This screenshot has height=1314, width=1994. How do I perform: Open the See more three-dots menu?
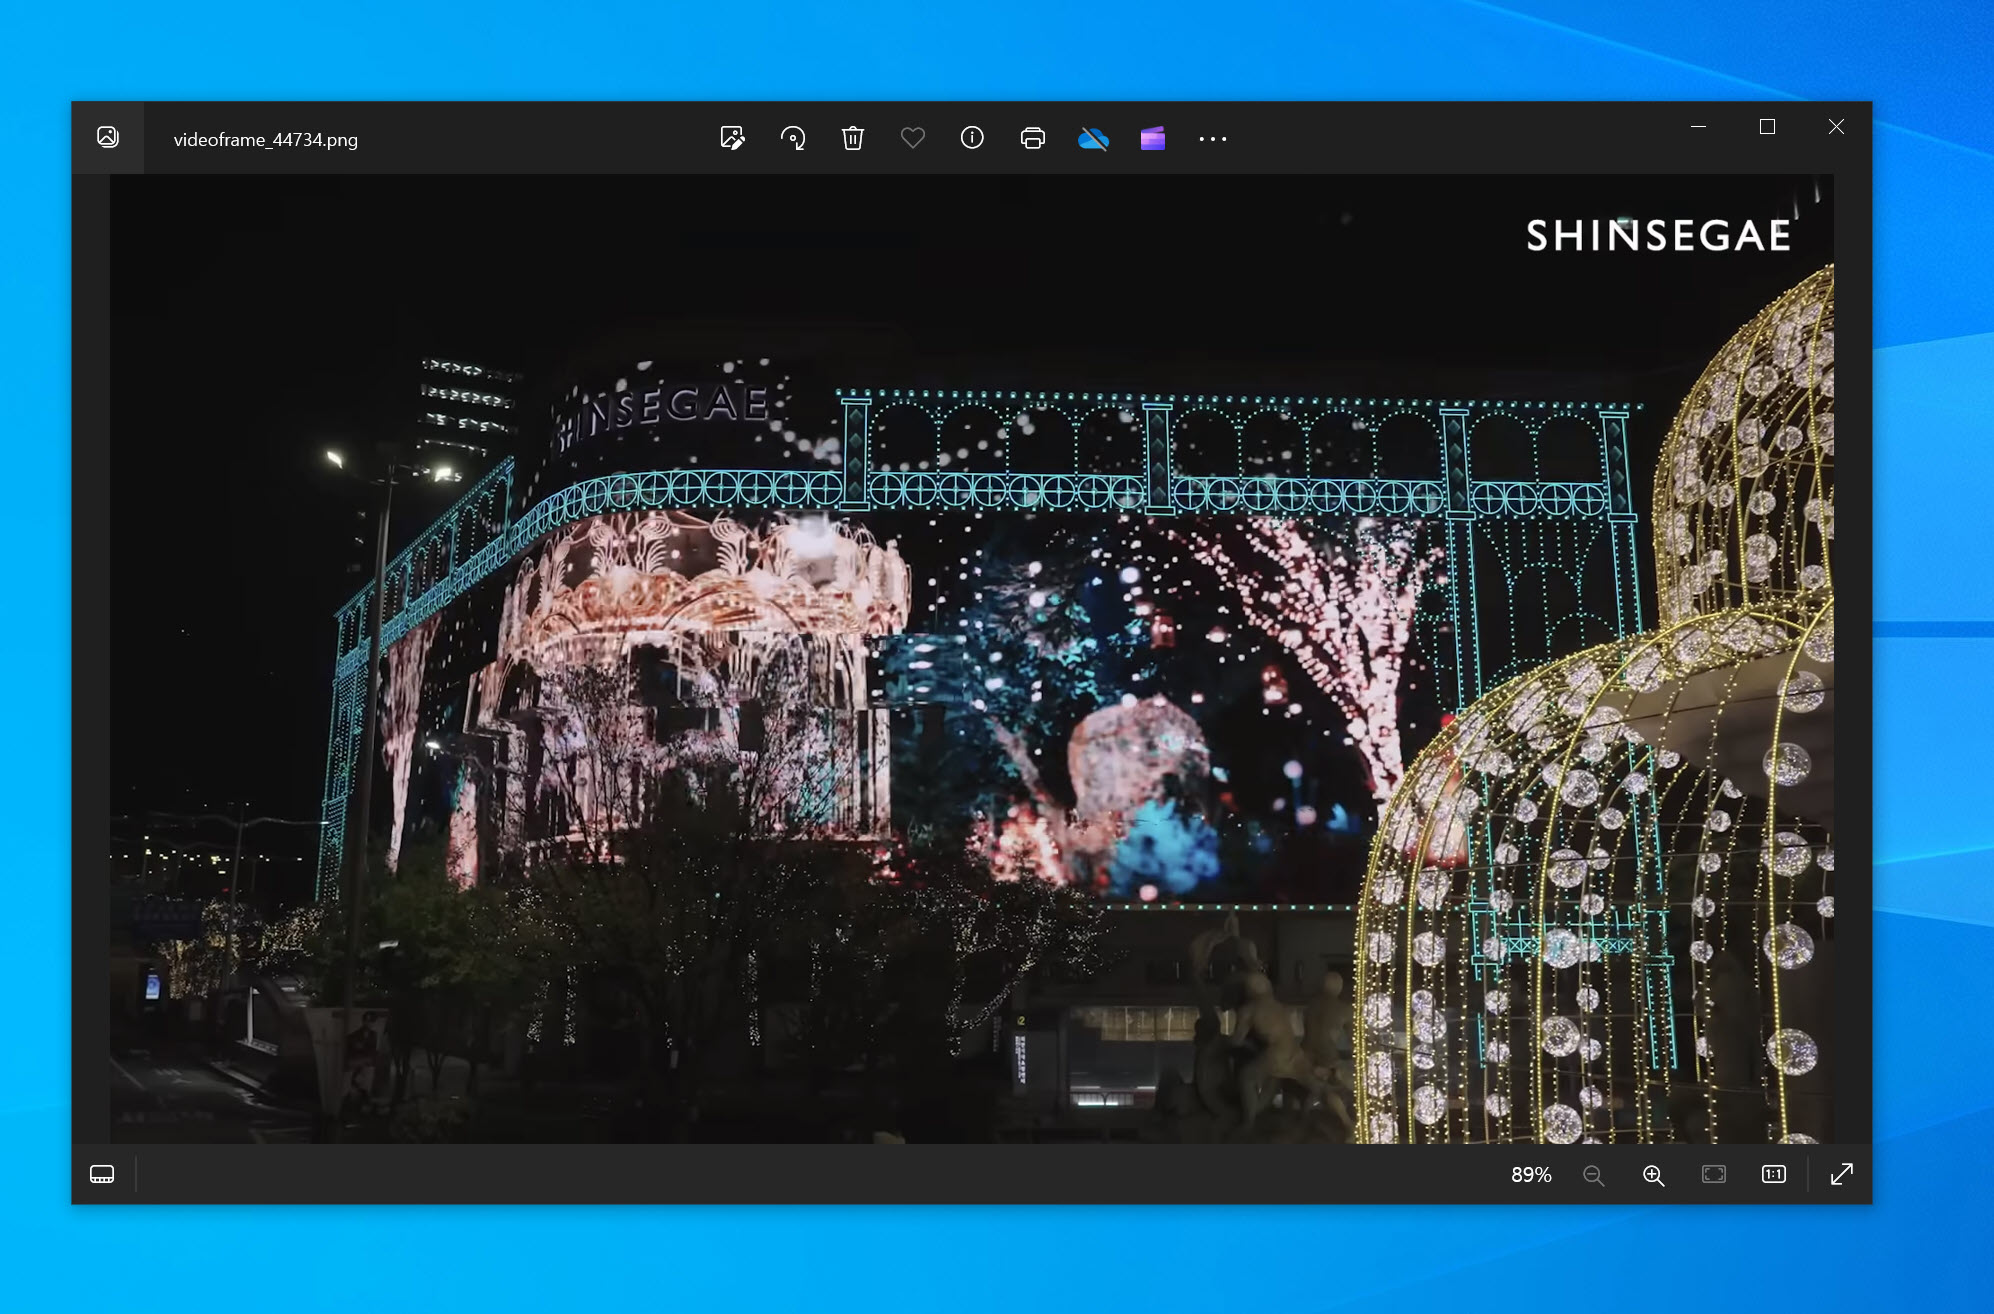click(1213, 139)
